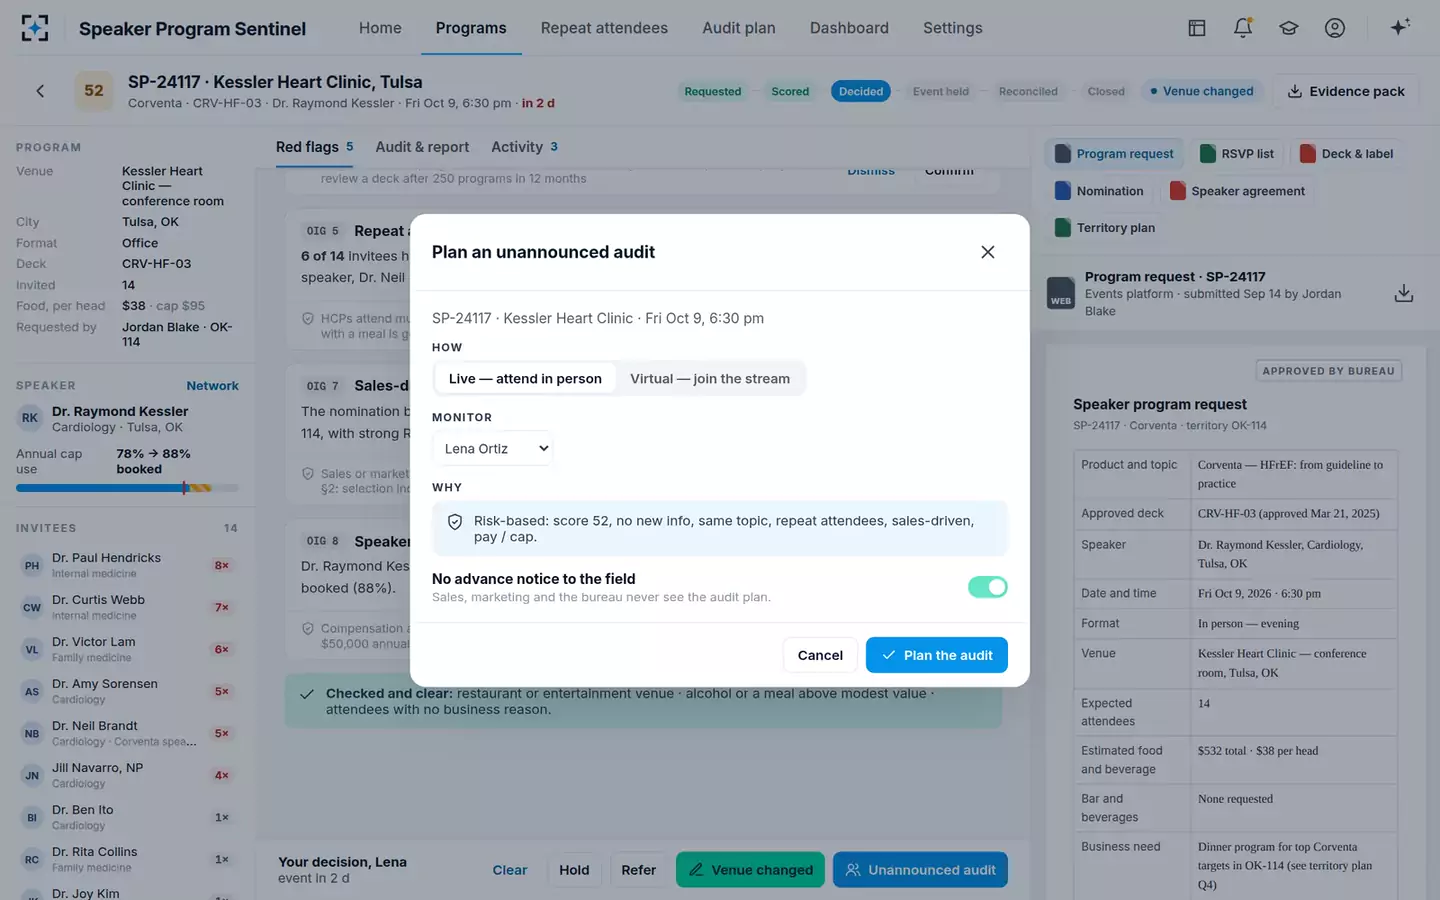Click the Unannounced audit decision button

[x=920, y=870]
